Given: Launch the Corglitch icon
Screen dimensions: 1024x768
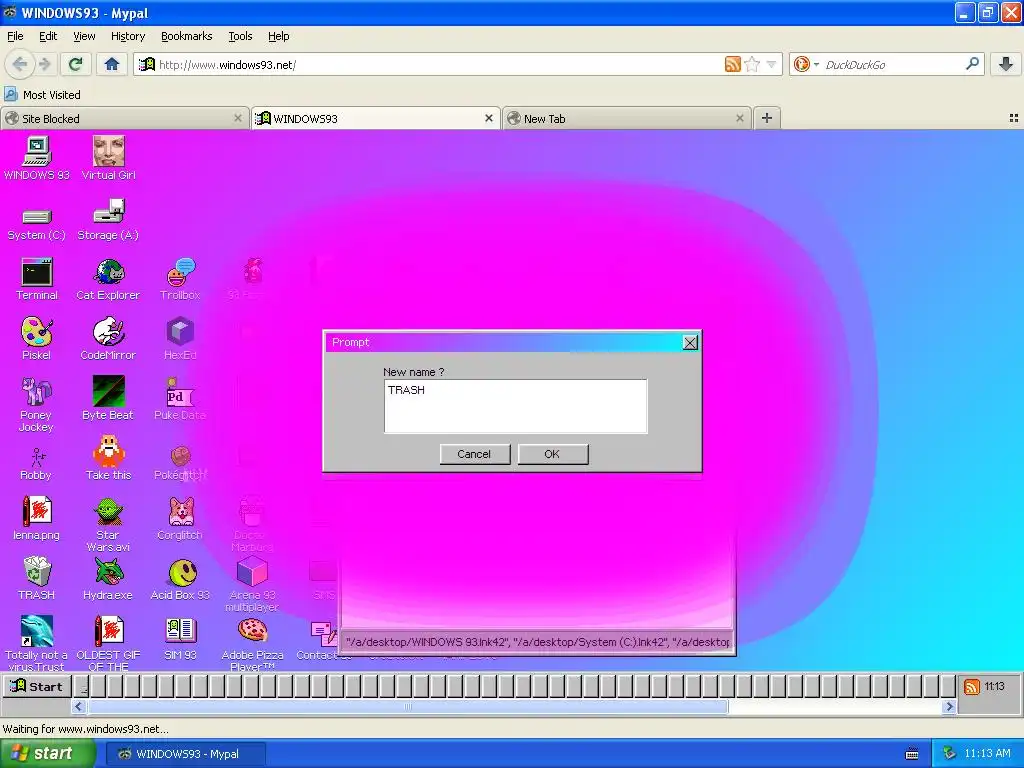Looking at the screenshot, I should click(x=180, y=519).
